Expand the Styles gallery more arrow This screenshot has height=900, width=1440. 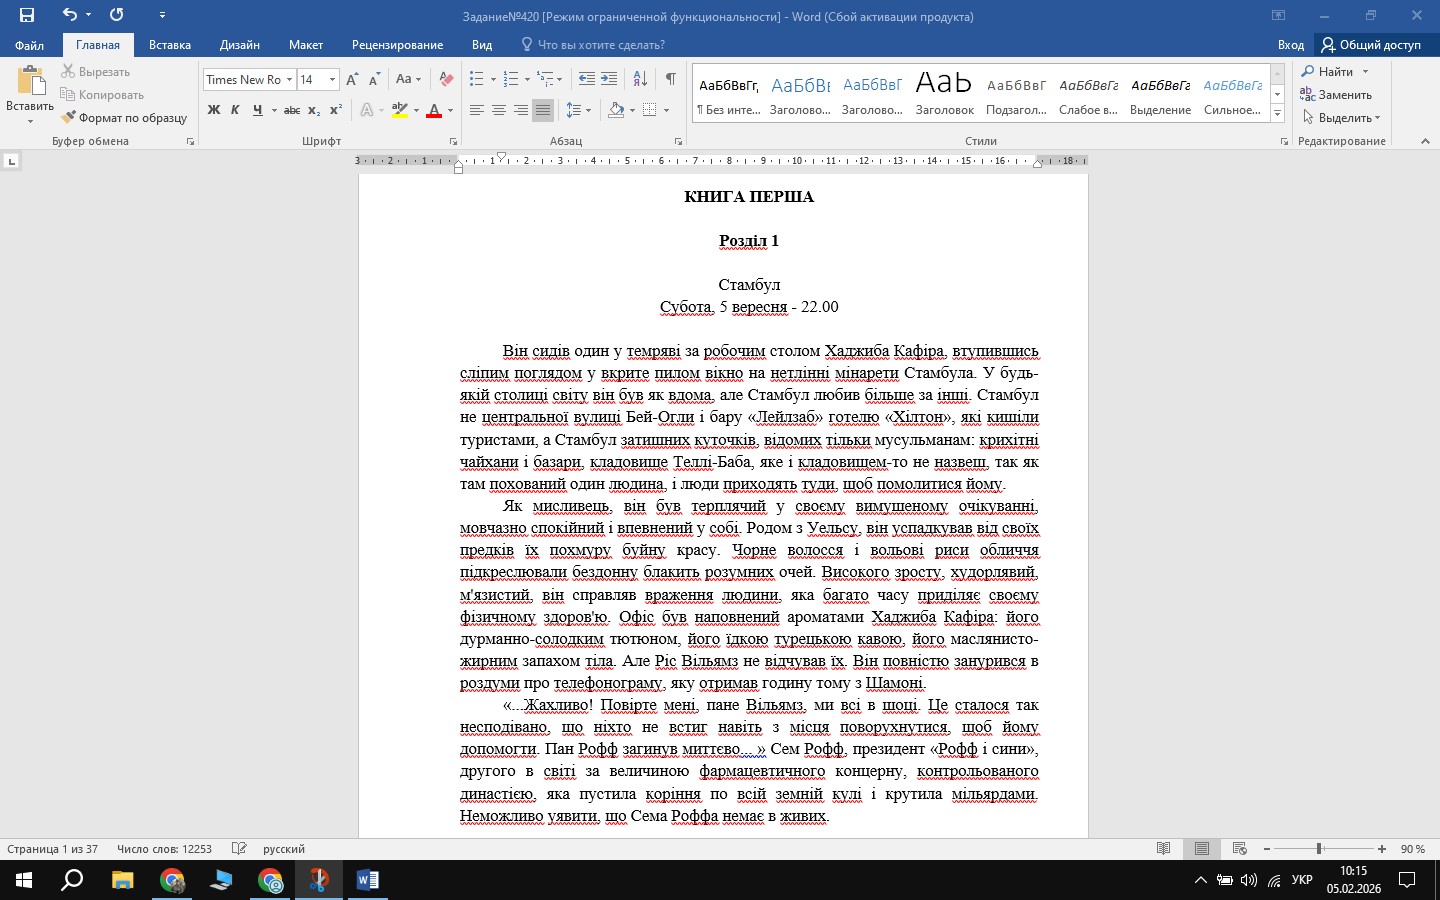[1278, 114]
